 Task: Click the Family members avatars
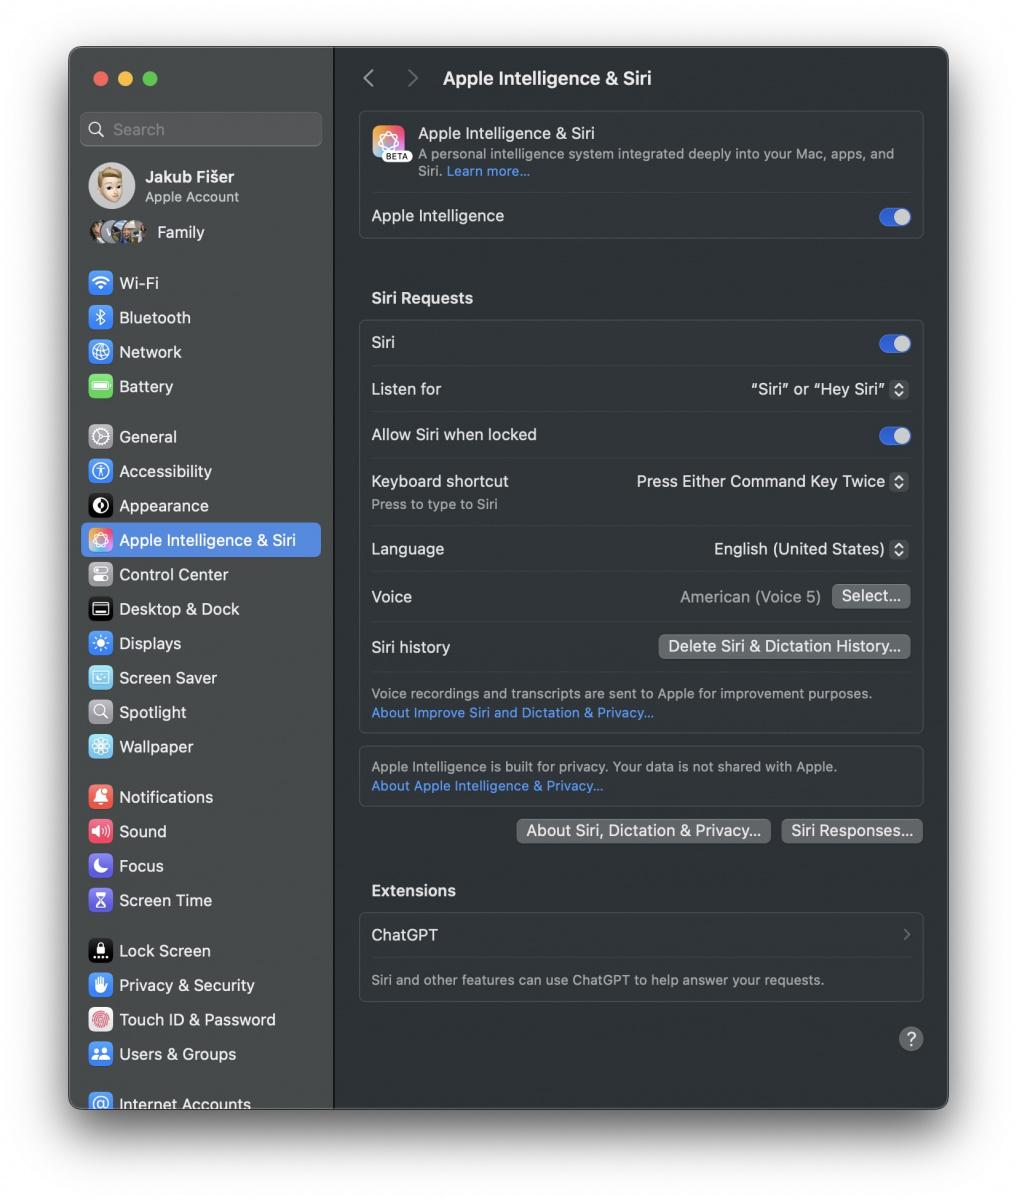(118, 232)
